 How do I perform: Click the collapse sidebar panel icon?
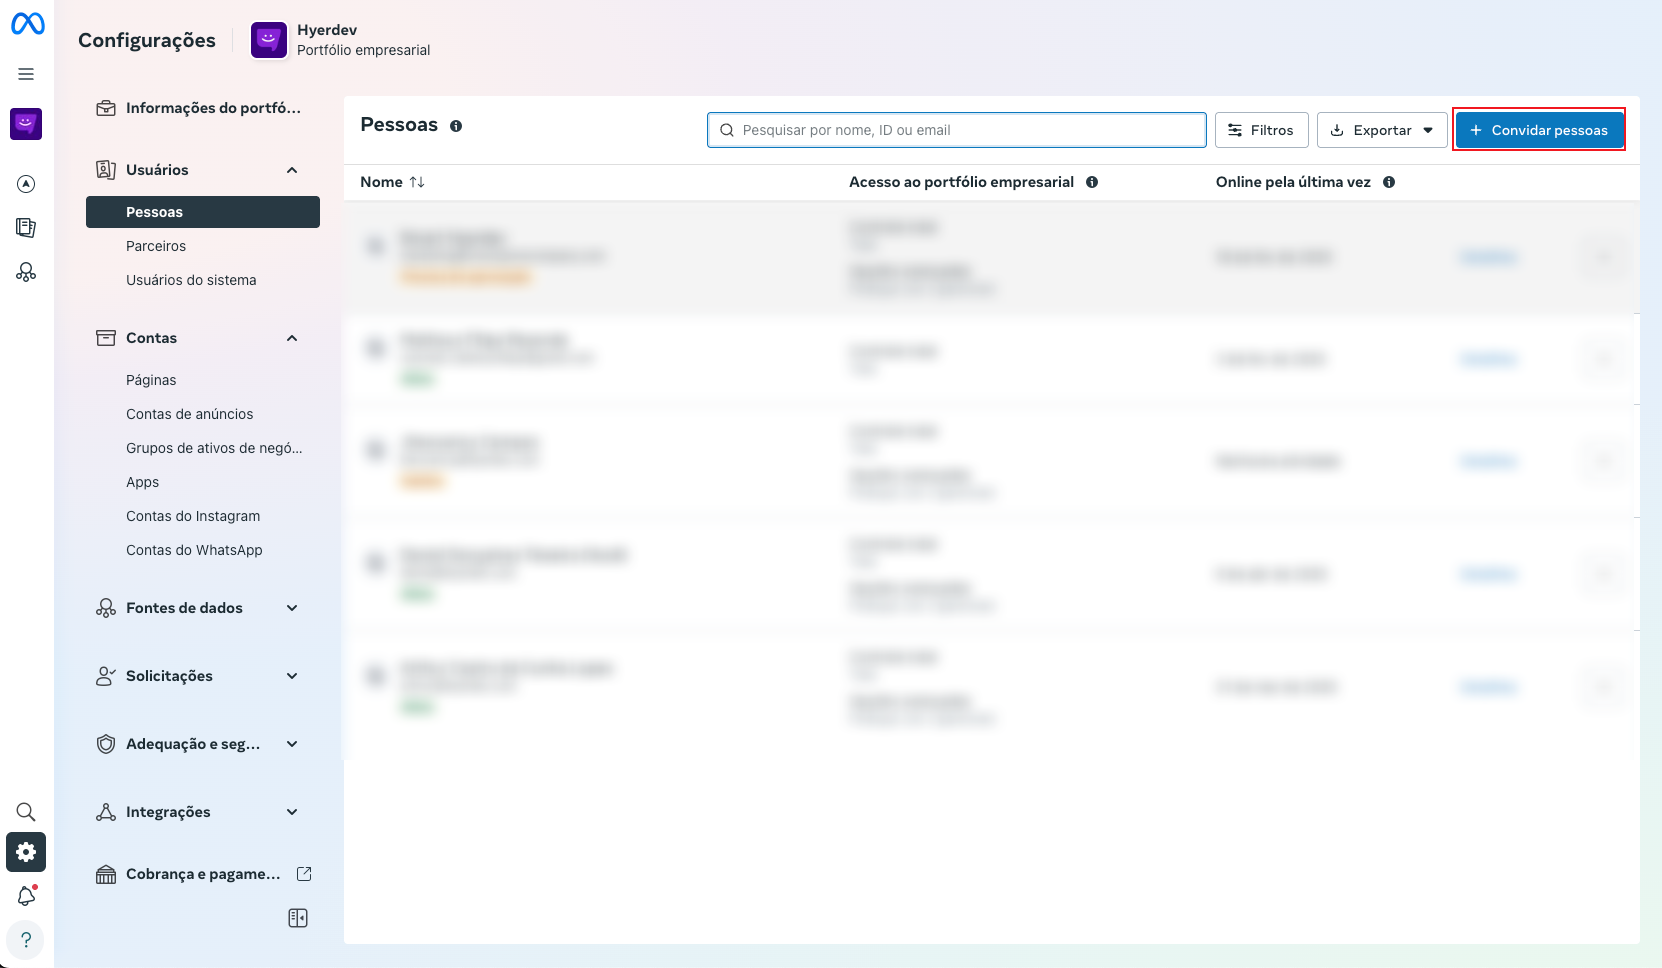point(298,918)
